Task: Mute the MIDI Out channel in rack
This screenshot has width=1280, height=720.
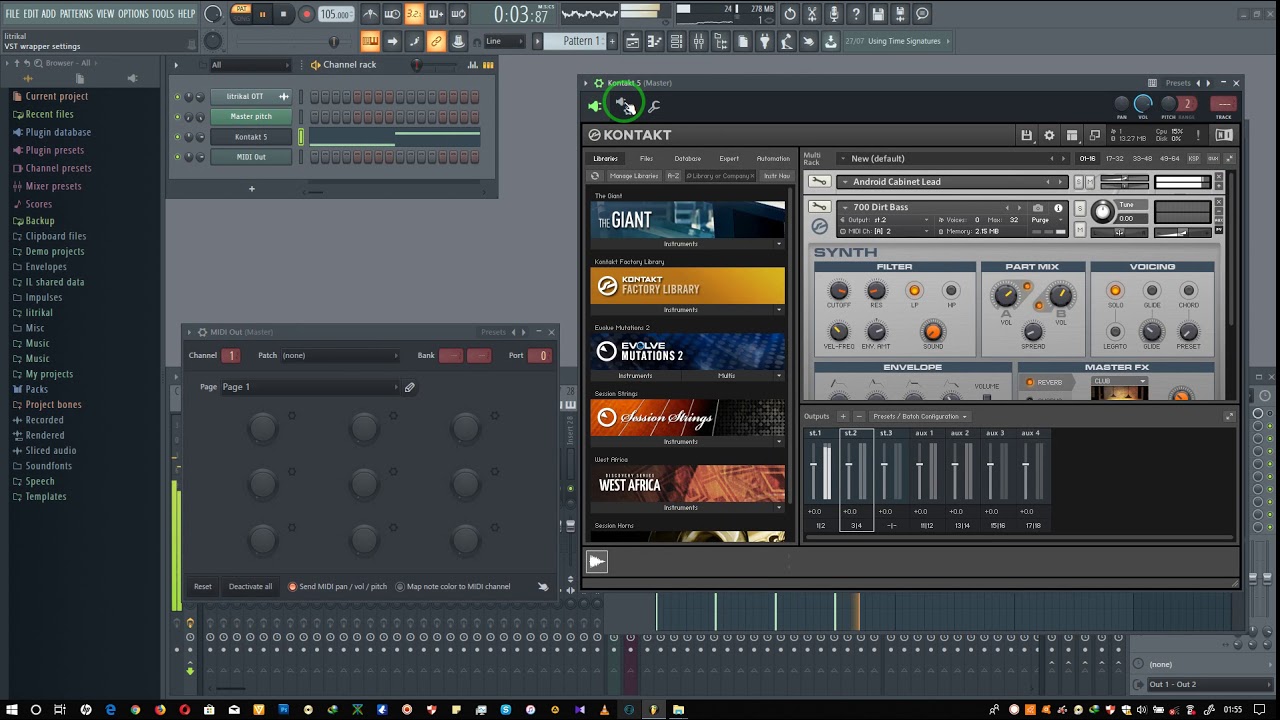Action: [178, 157]
